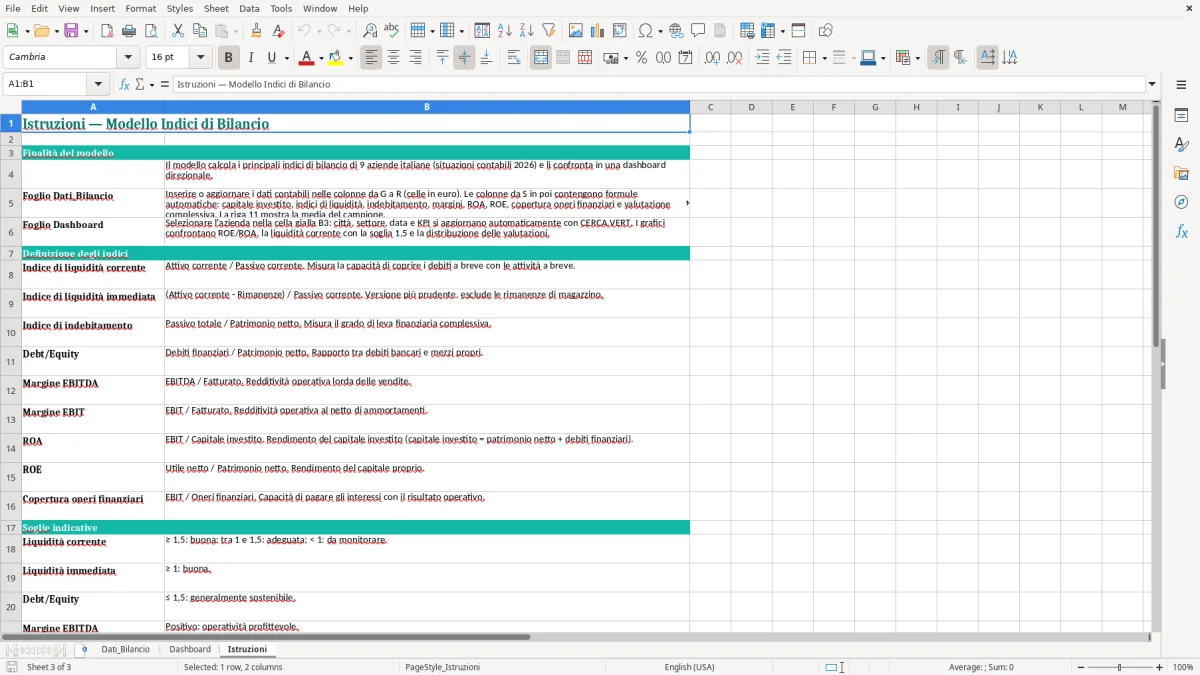This screenshot has height=675, width=1200.
Task: Run the spelling check
Action: click(x=392, y=31)
